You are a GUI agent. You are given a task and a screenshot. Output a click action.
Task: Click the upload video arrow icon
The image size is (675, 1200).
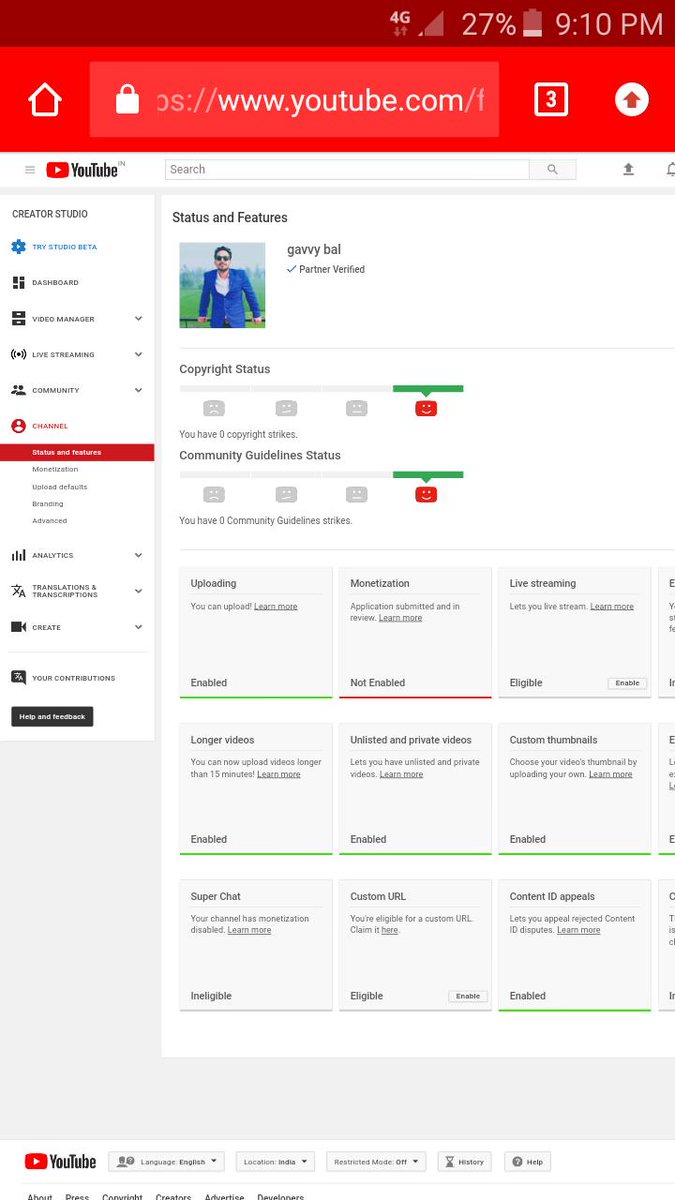628,170
